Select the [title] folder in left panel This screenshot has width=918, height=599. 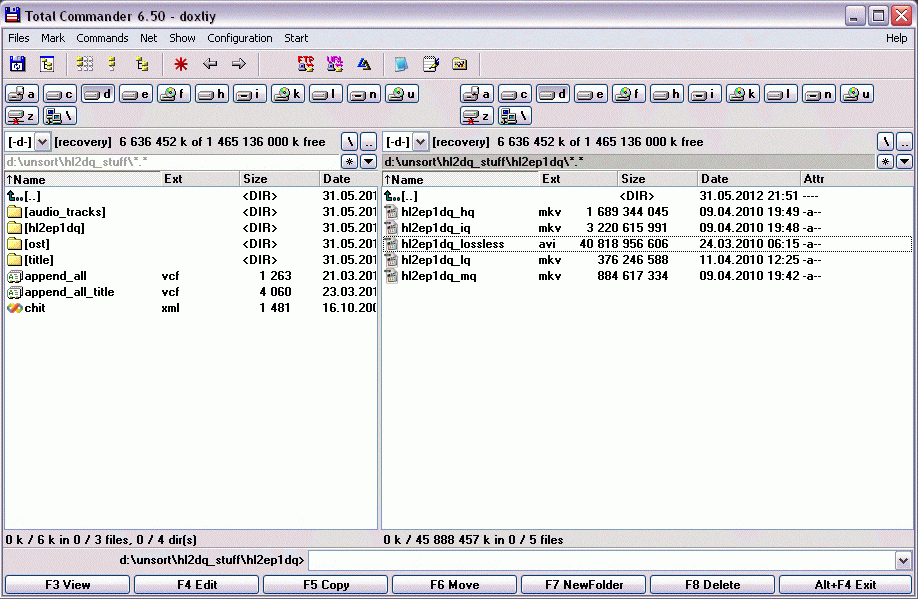pyautogui.click(x=190, y=260)
